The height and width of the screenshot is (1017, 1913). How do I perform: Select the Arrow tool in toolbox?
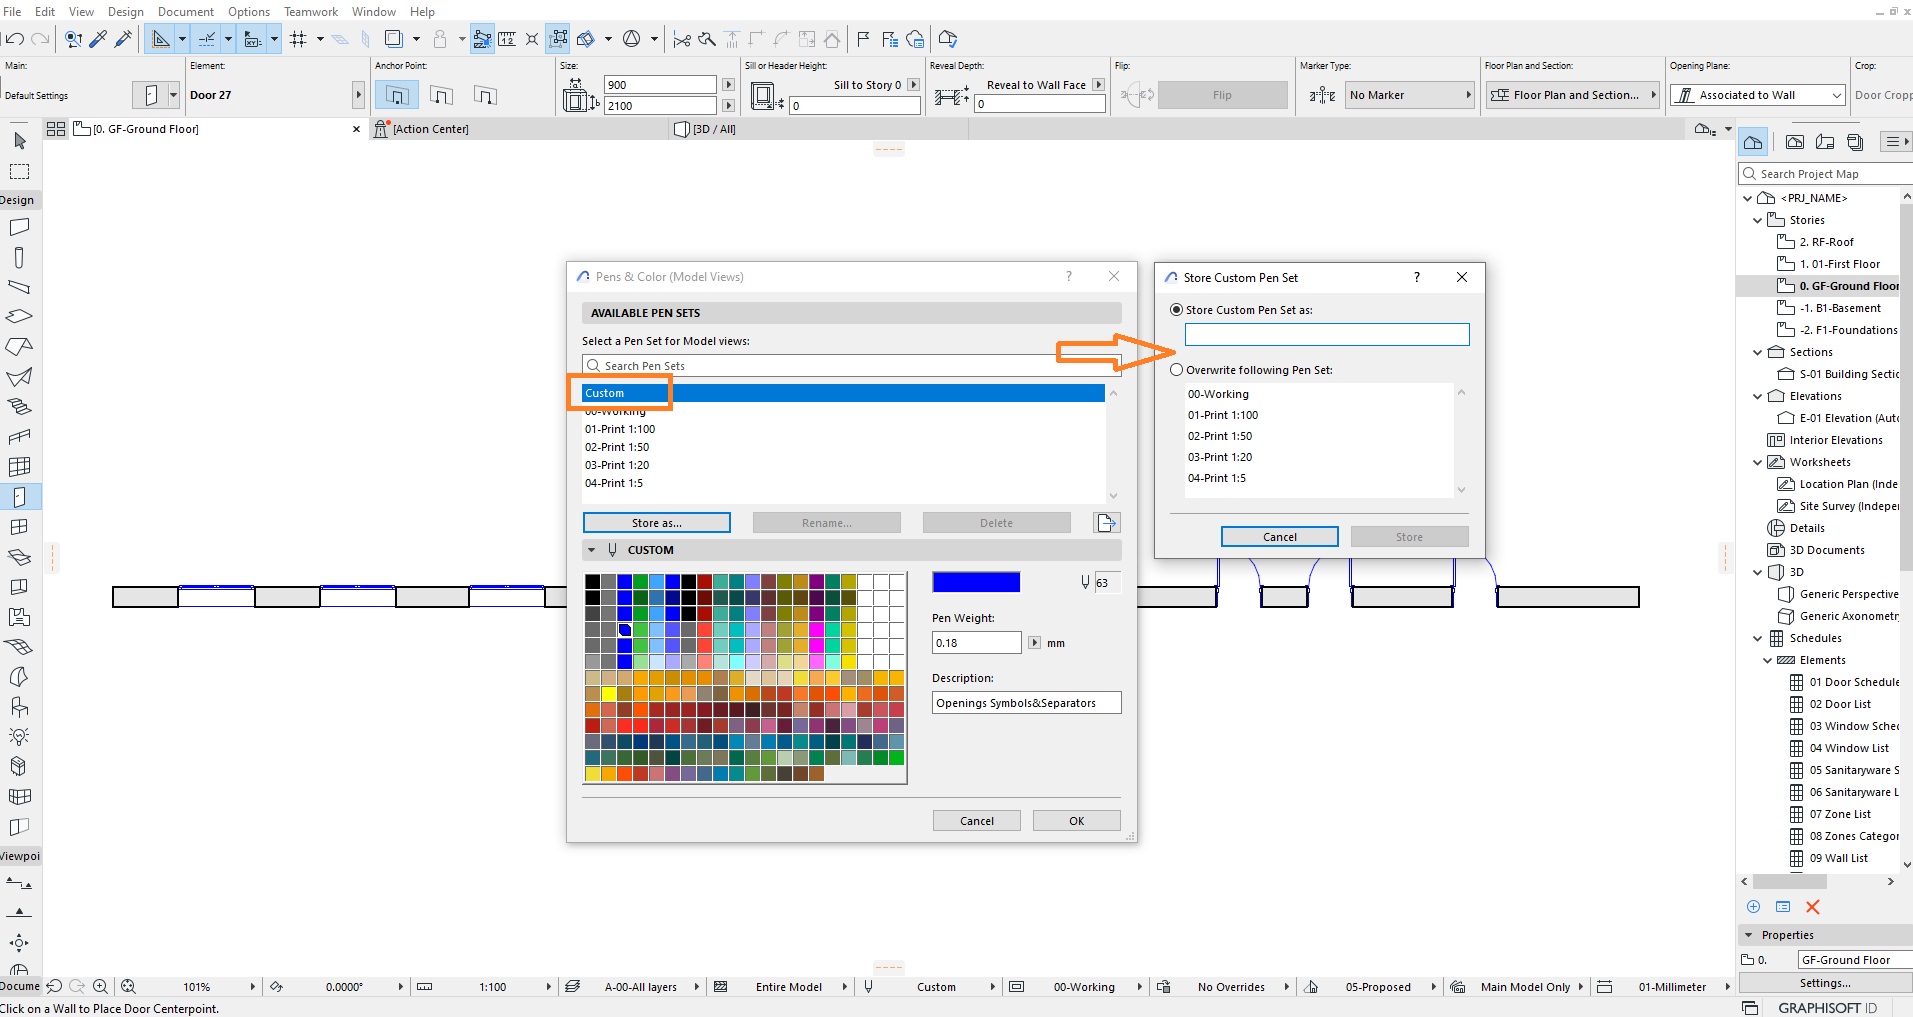pos(19,141)
